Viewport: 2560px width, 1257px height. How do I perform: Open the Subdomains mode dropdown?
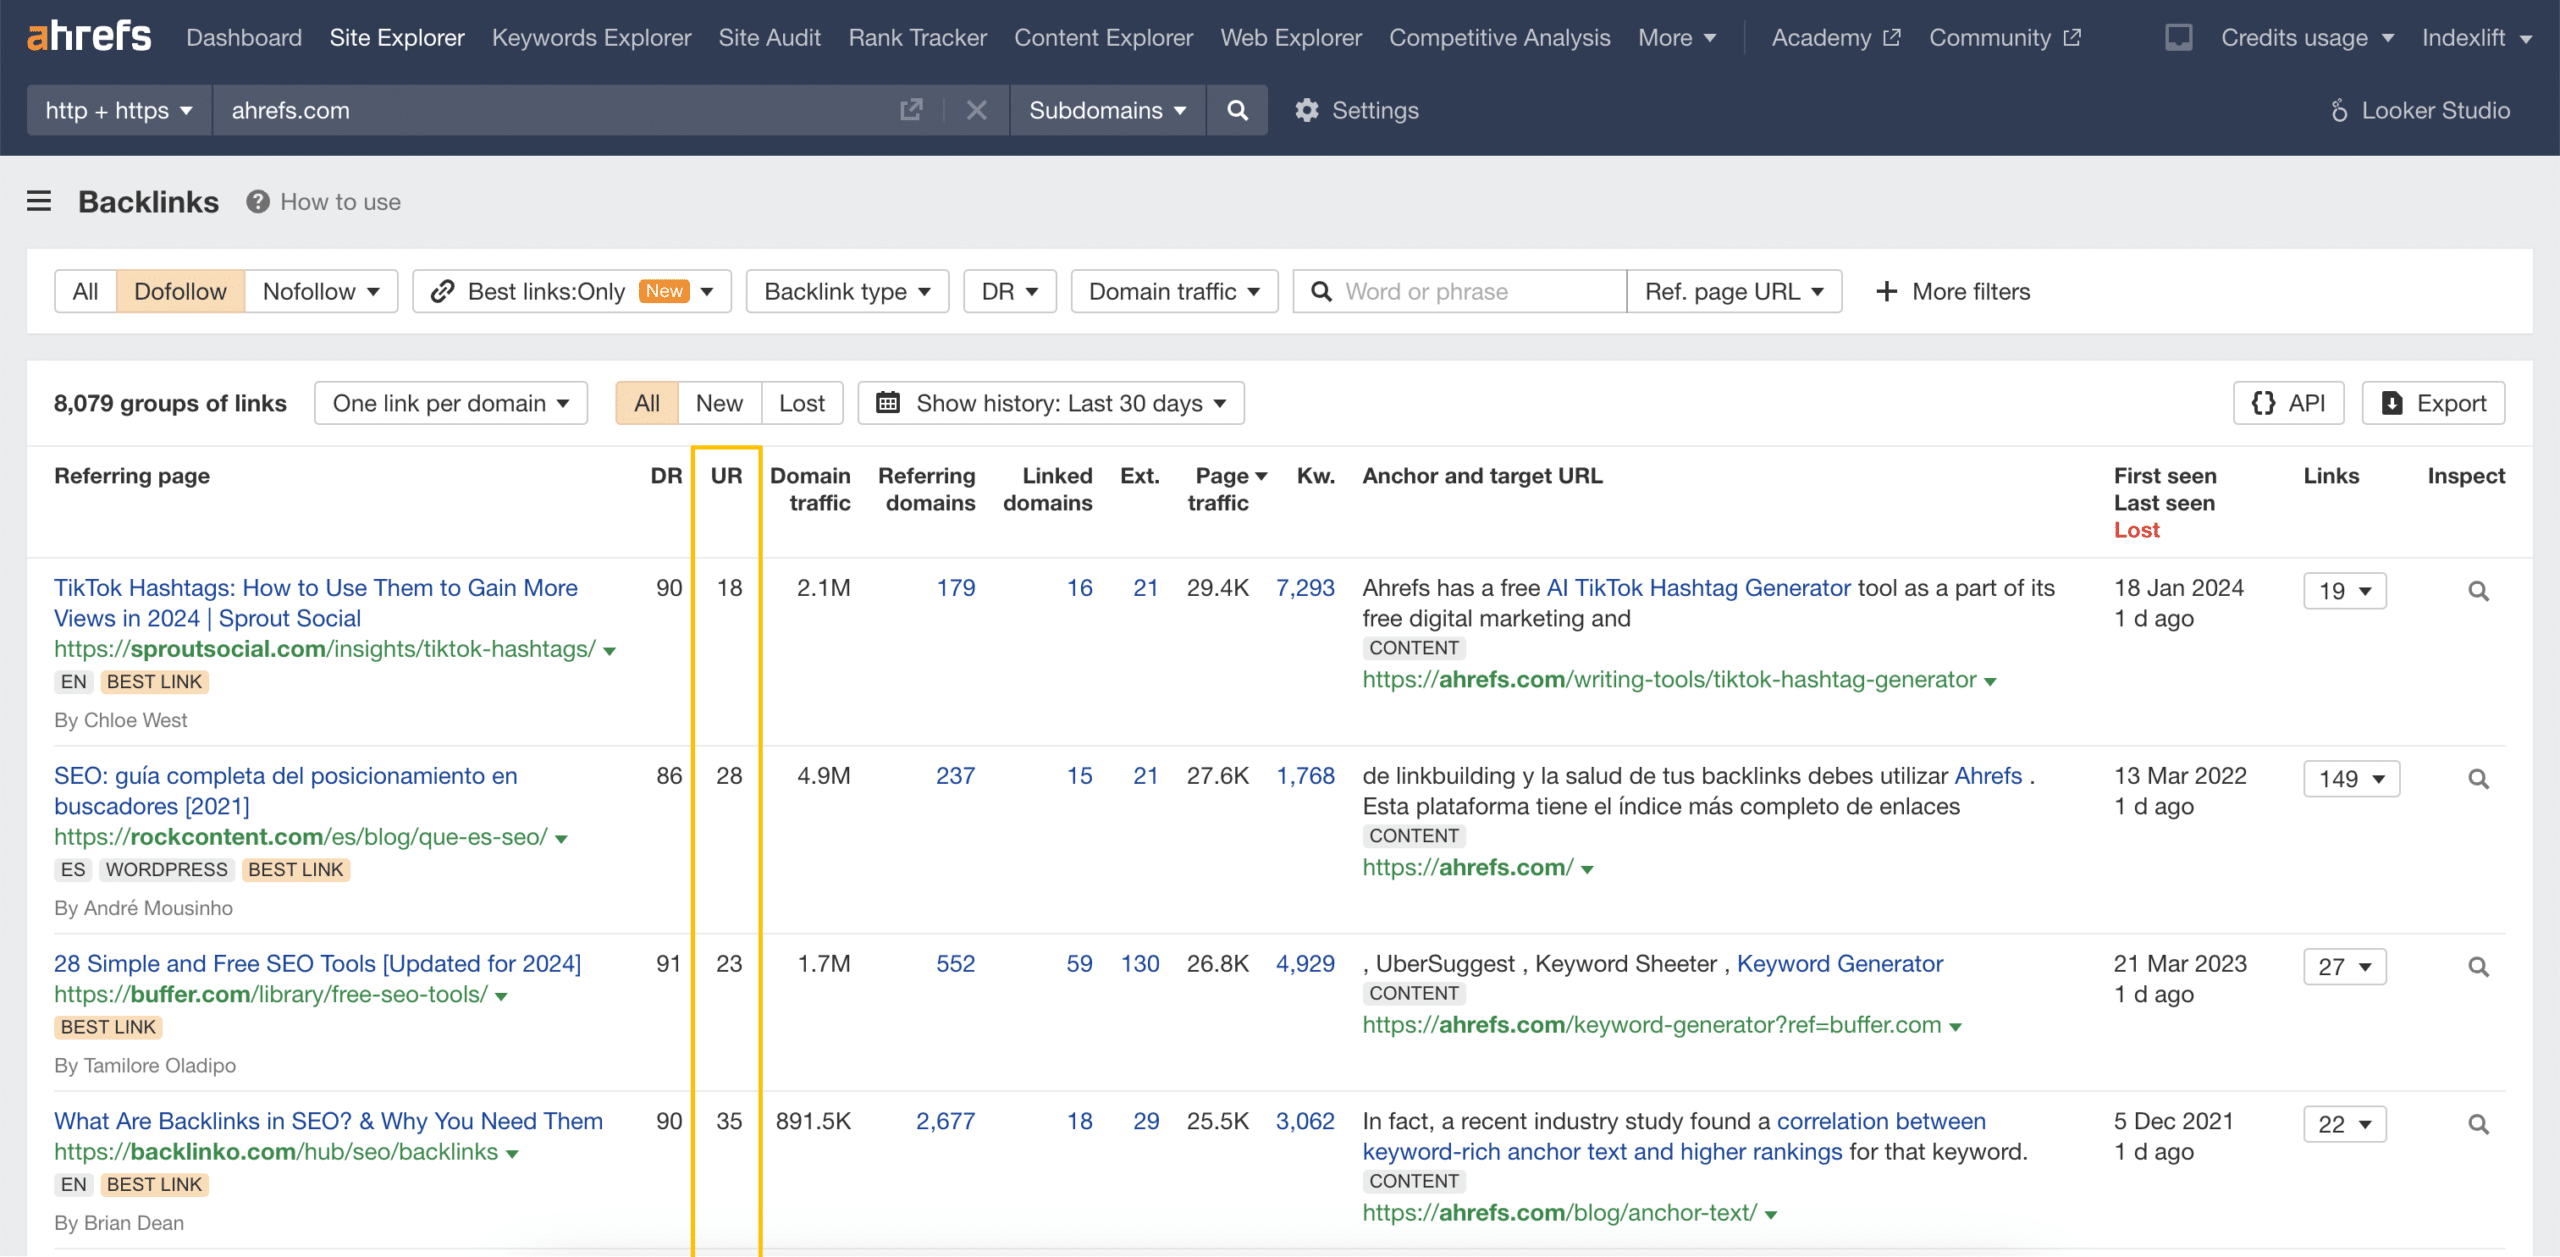click(x=1108, y=110)
